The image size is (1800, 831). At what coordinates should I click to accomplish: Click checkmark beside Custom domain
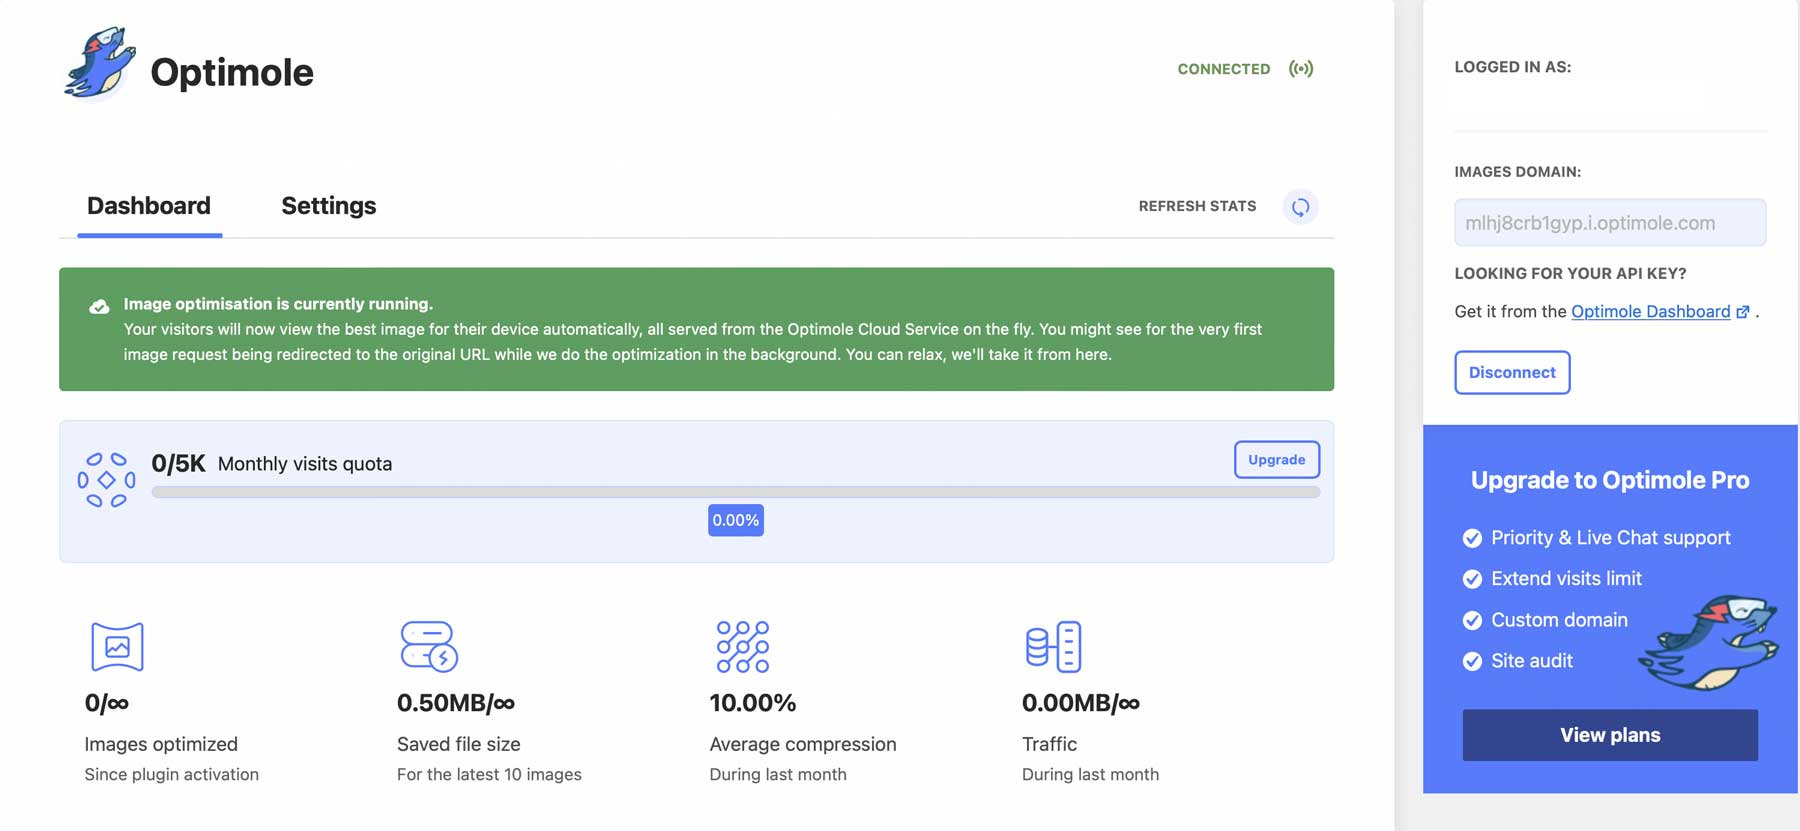(x=1472, y=620)
